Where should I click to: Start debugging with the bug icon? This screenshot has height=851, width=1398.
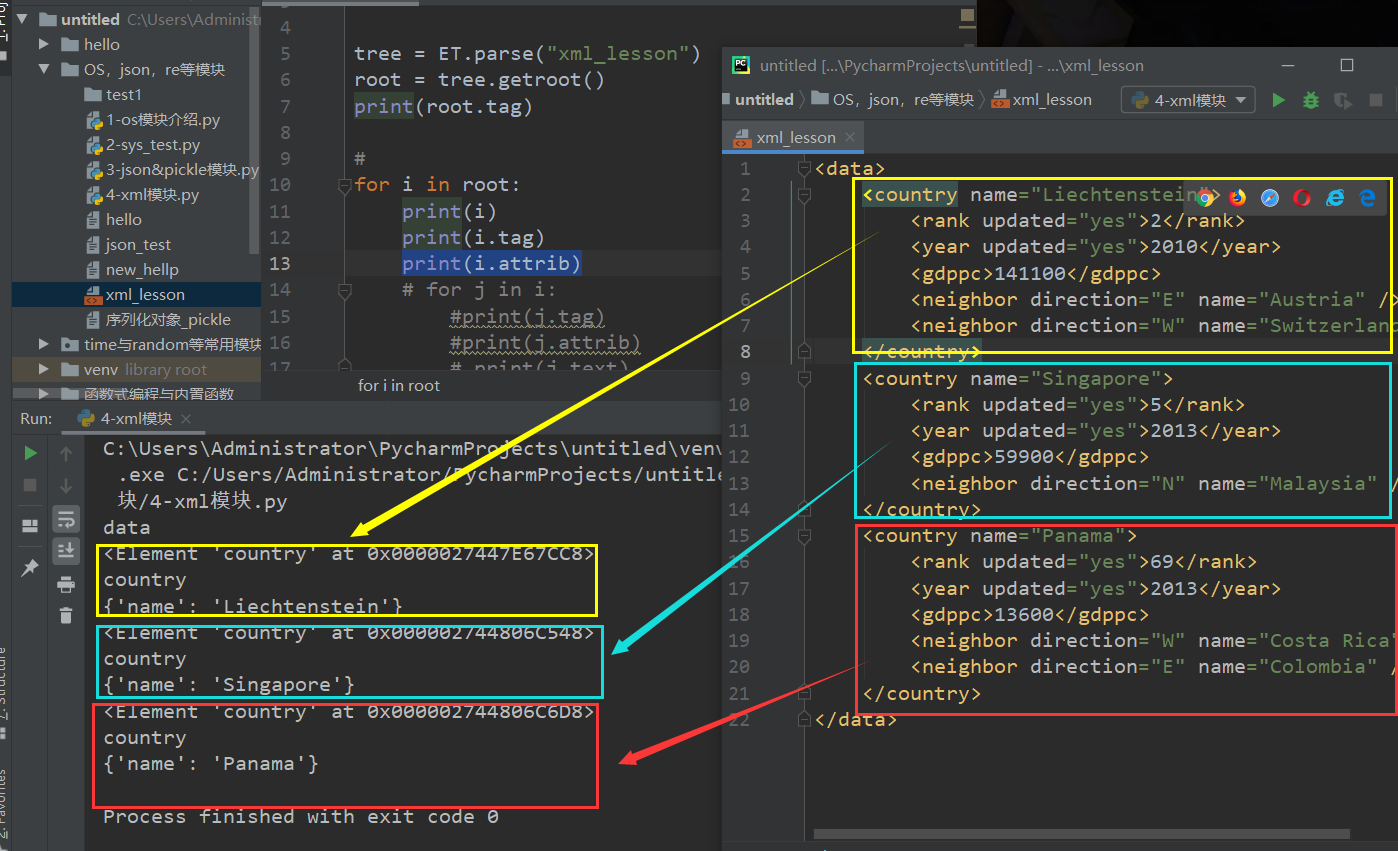pyautogui.click(x=1310, y=100)
